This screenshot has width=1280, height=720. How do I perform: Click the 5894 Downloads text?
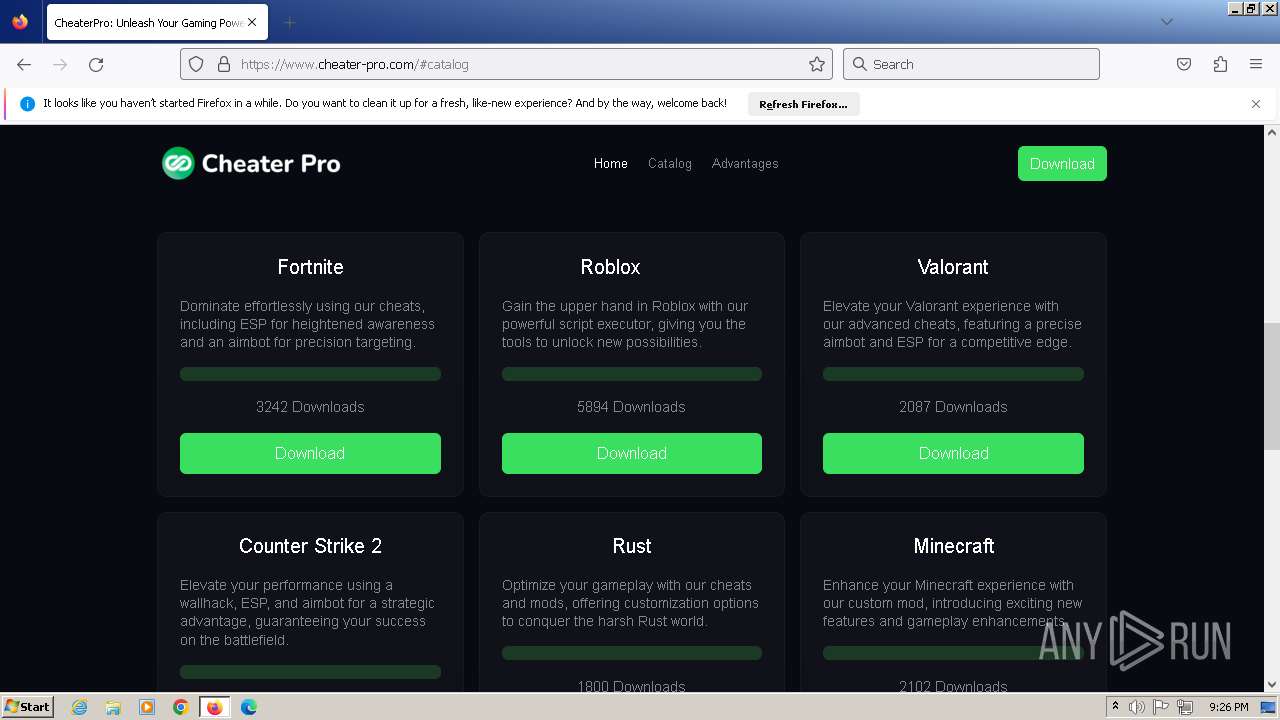631,407
